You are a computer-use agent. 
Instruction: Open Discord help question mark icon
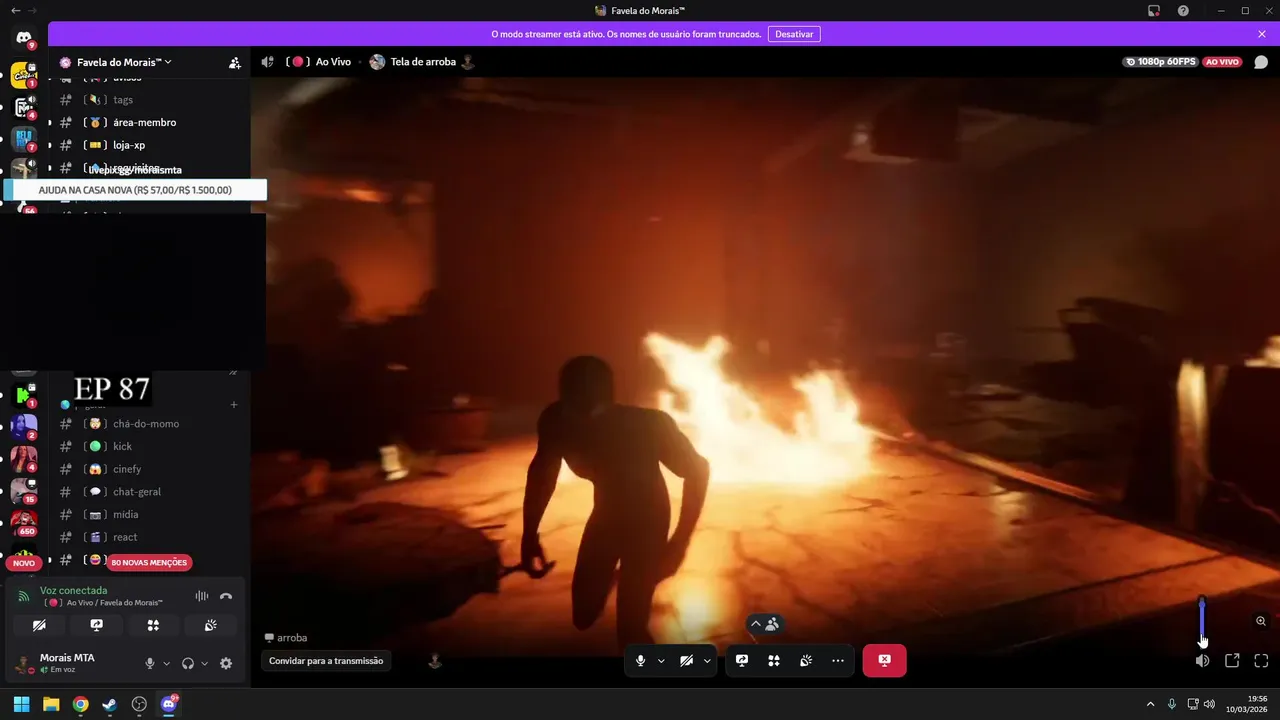tap(1184, 10)
